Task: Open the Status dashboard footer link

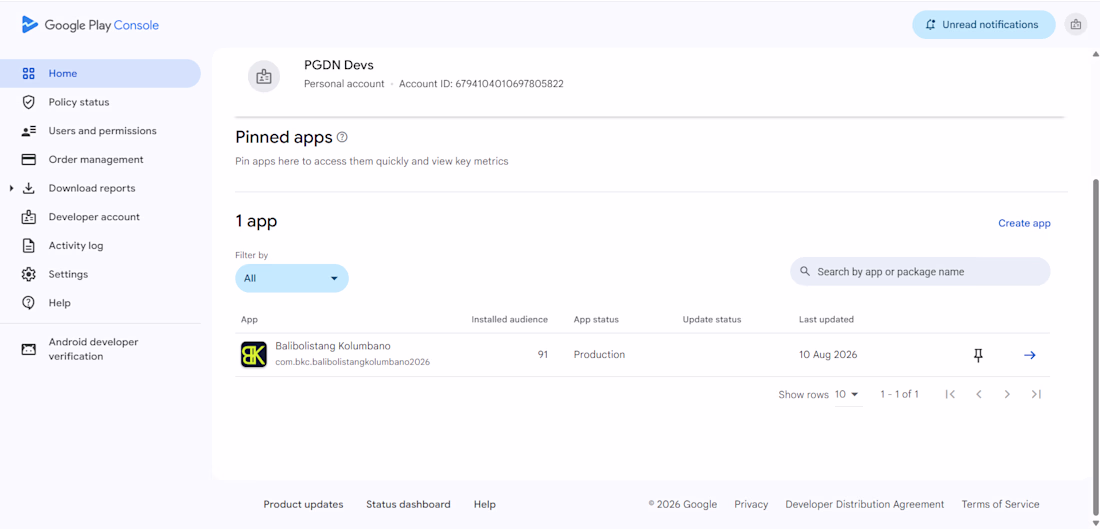Action: (408, 504)
